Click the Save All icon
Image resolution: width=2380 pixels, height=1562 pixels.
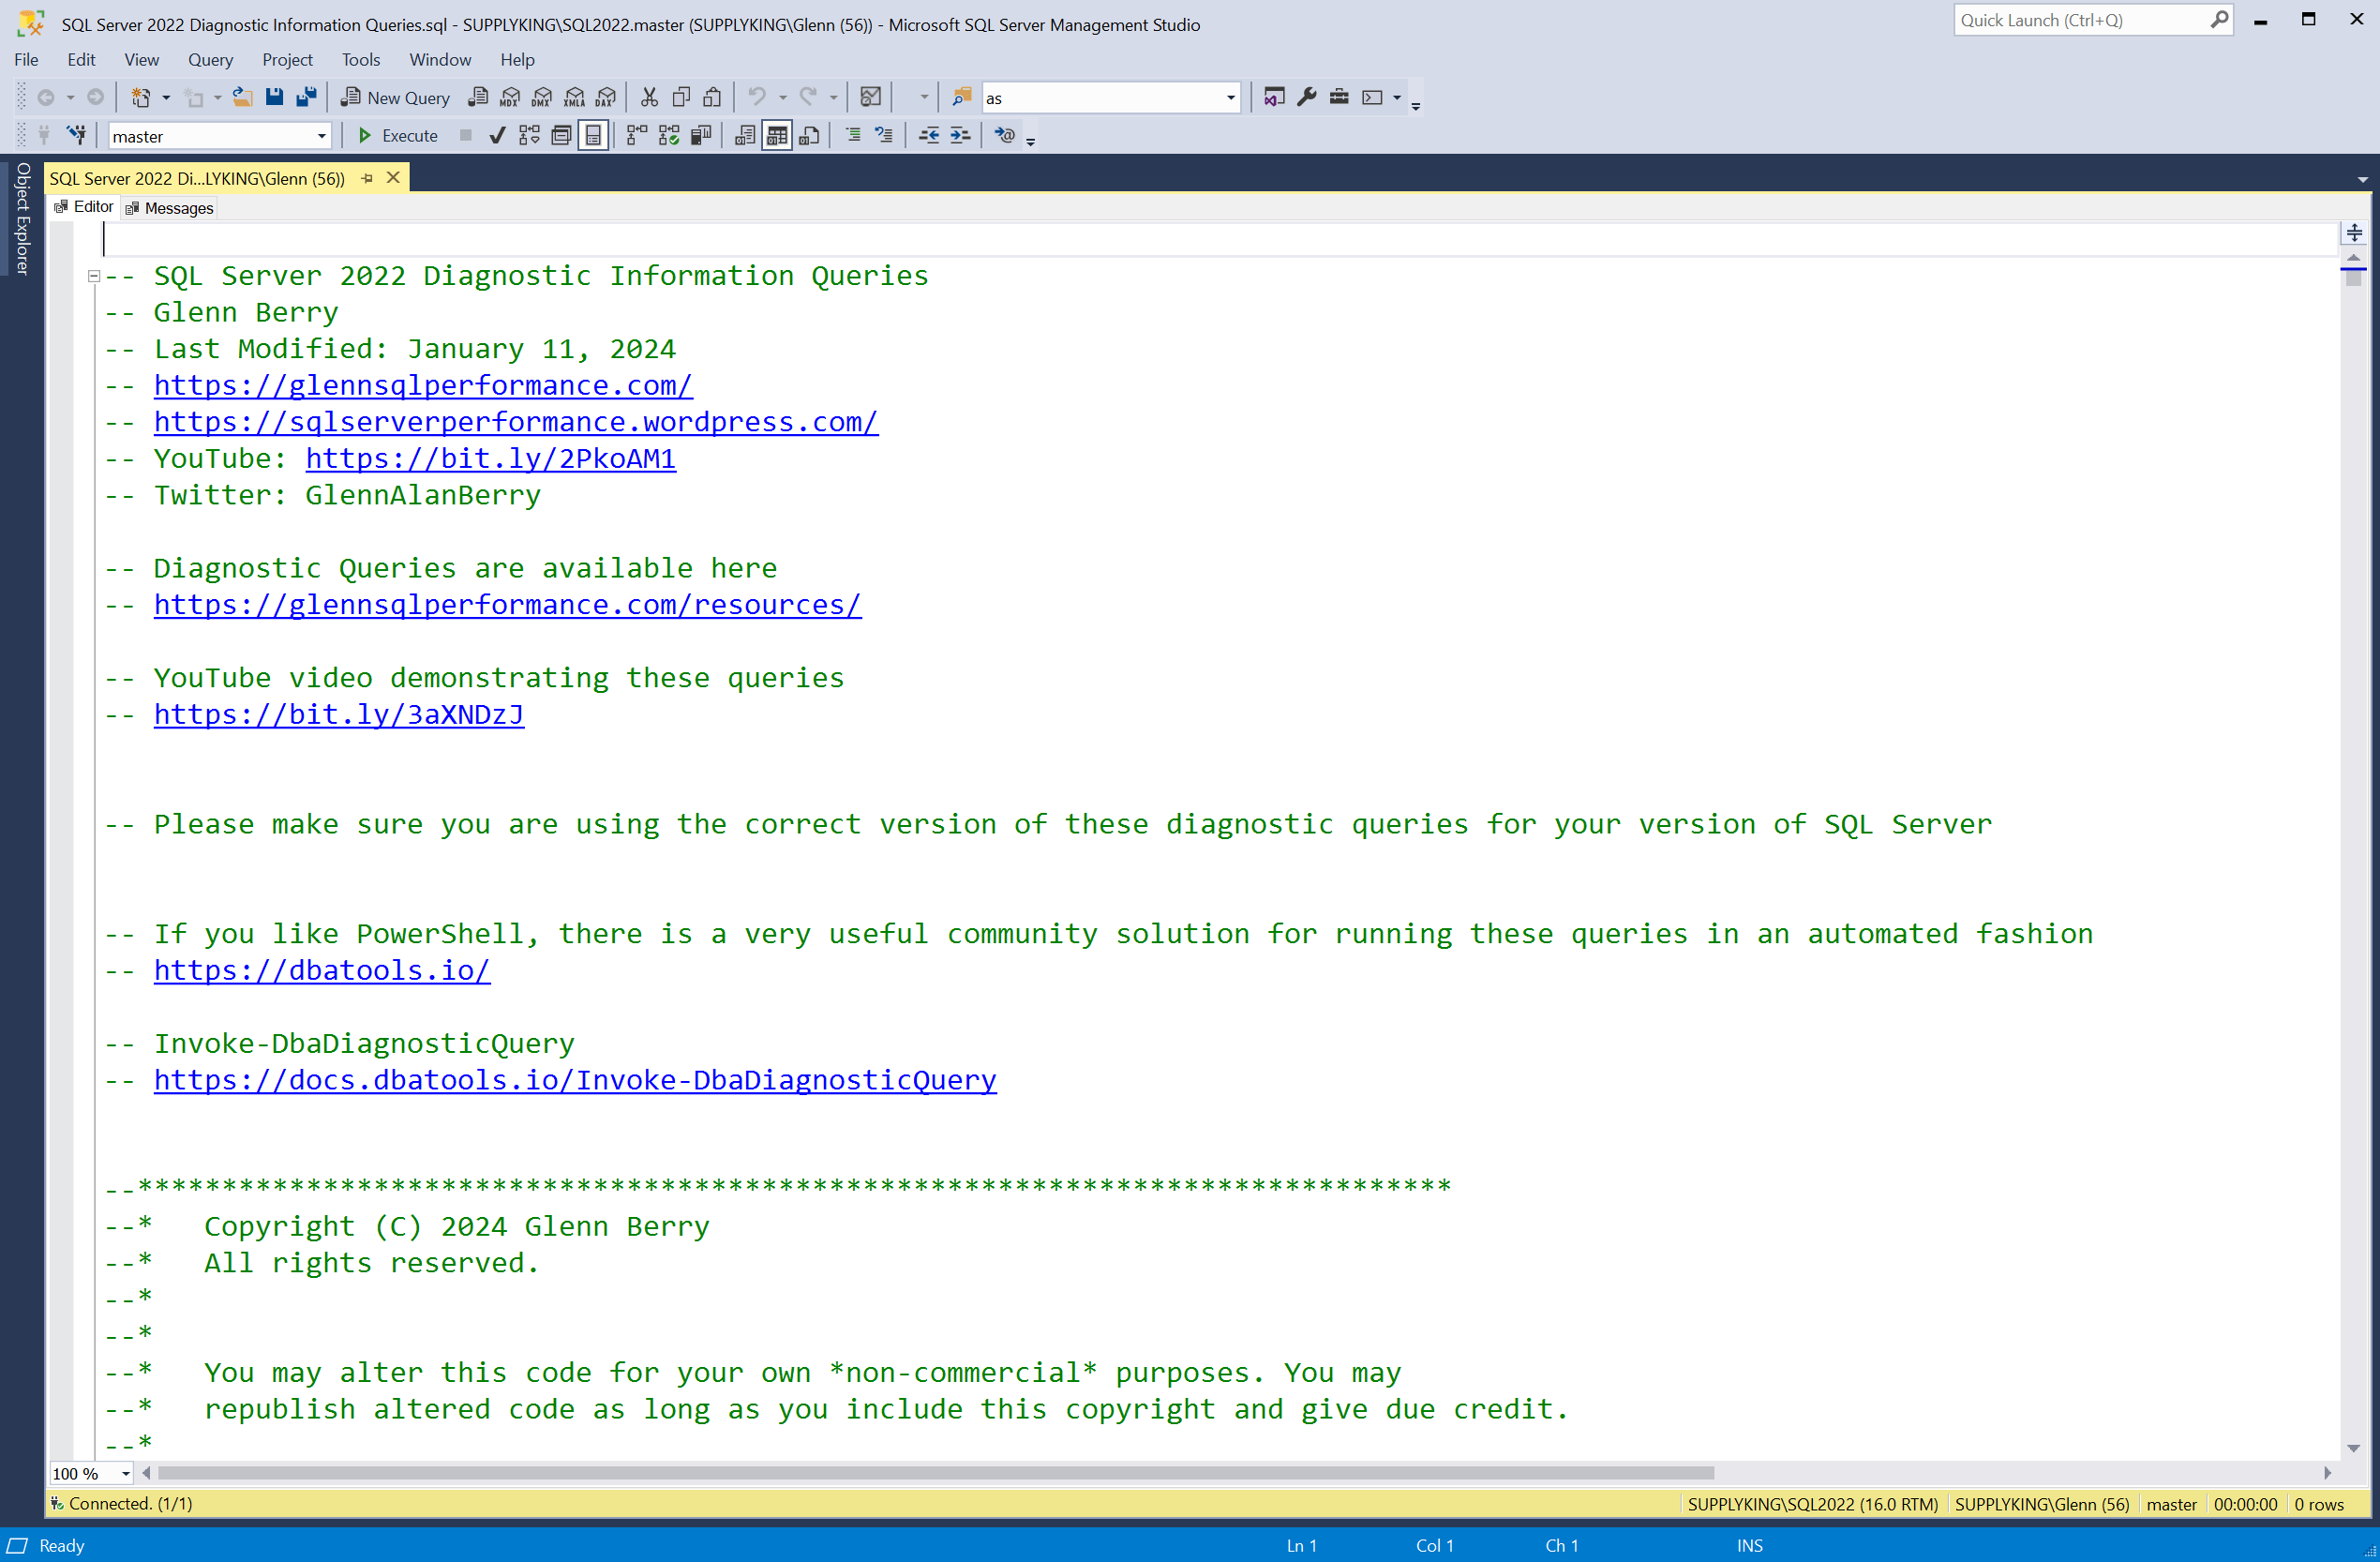click(x=306, y=97)
